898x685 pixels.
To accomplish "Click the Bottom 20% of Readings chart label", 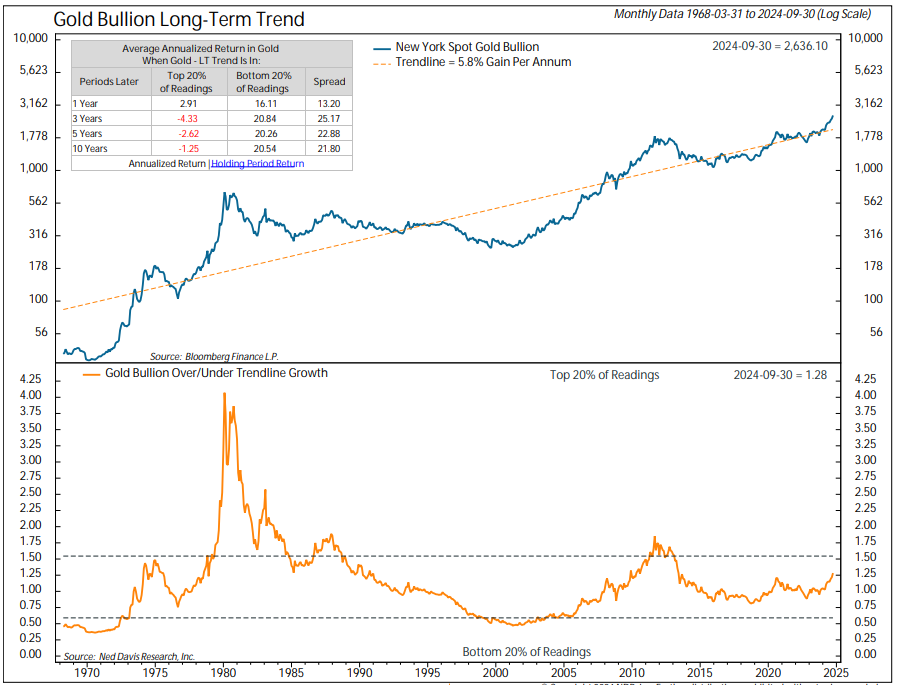I will point(526,652).
